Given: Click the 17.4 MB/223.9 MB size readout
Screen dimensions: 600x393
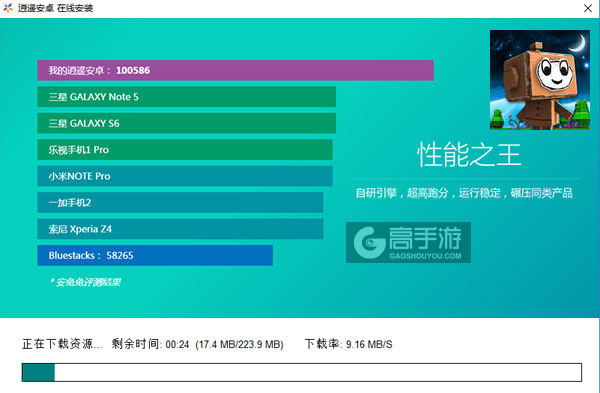Looking at the screenshot, I should 240,344.
